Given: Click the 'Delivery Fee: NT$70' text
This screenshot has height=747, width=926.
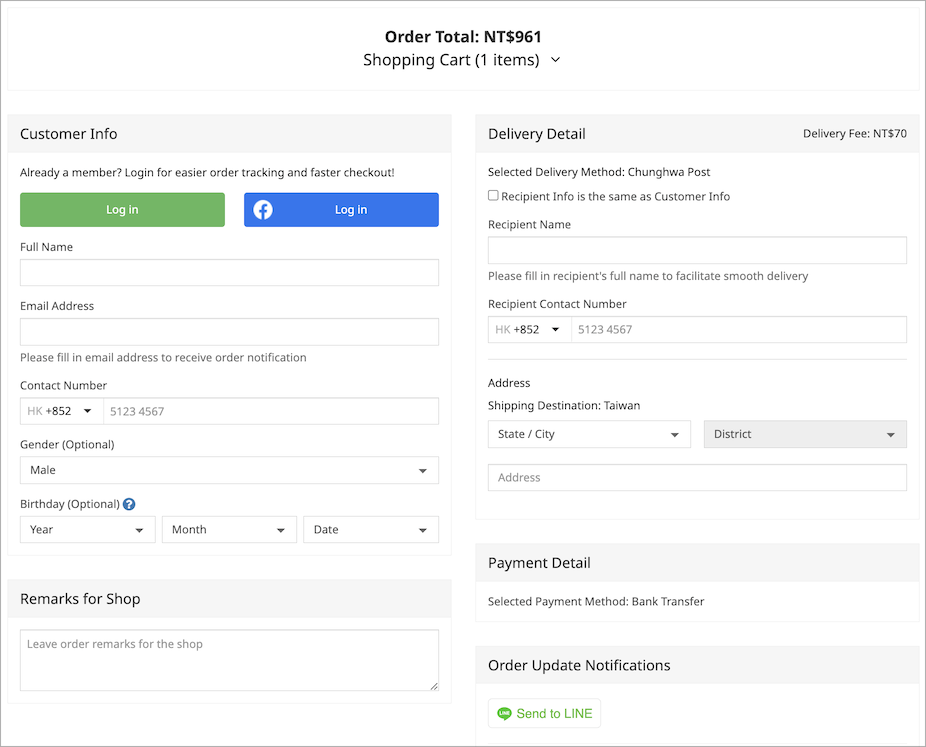Looking at the screenshot, I should pos(855,133).
